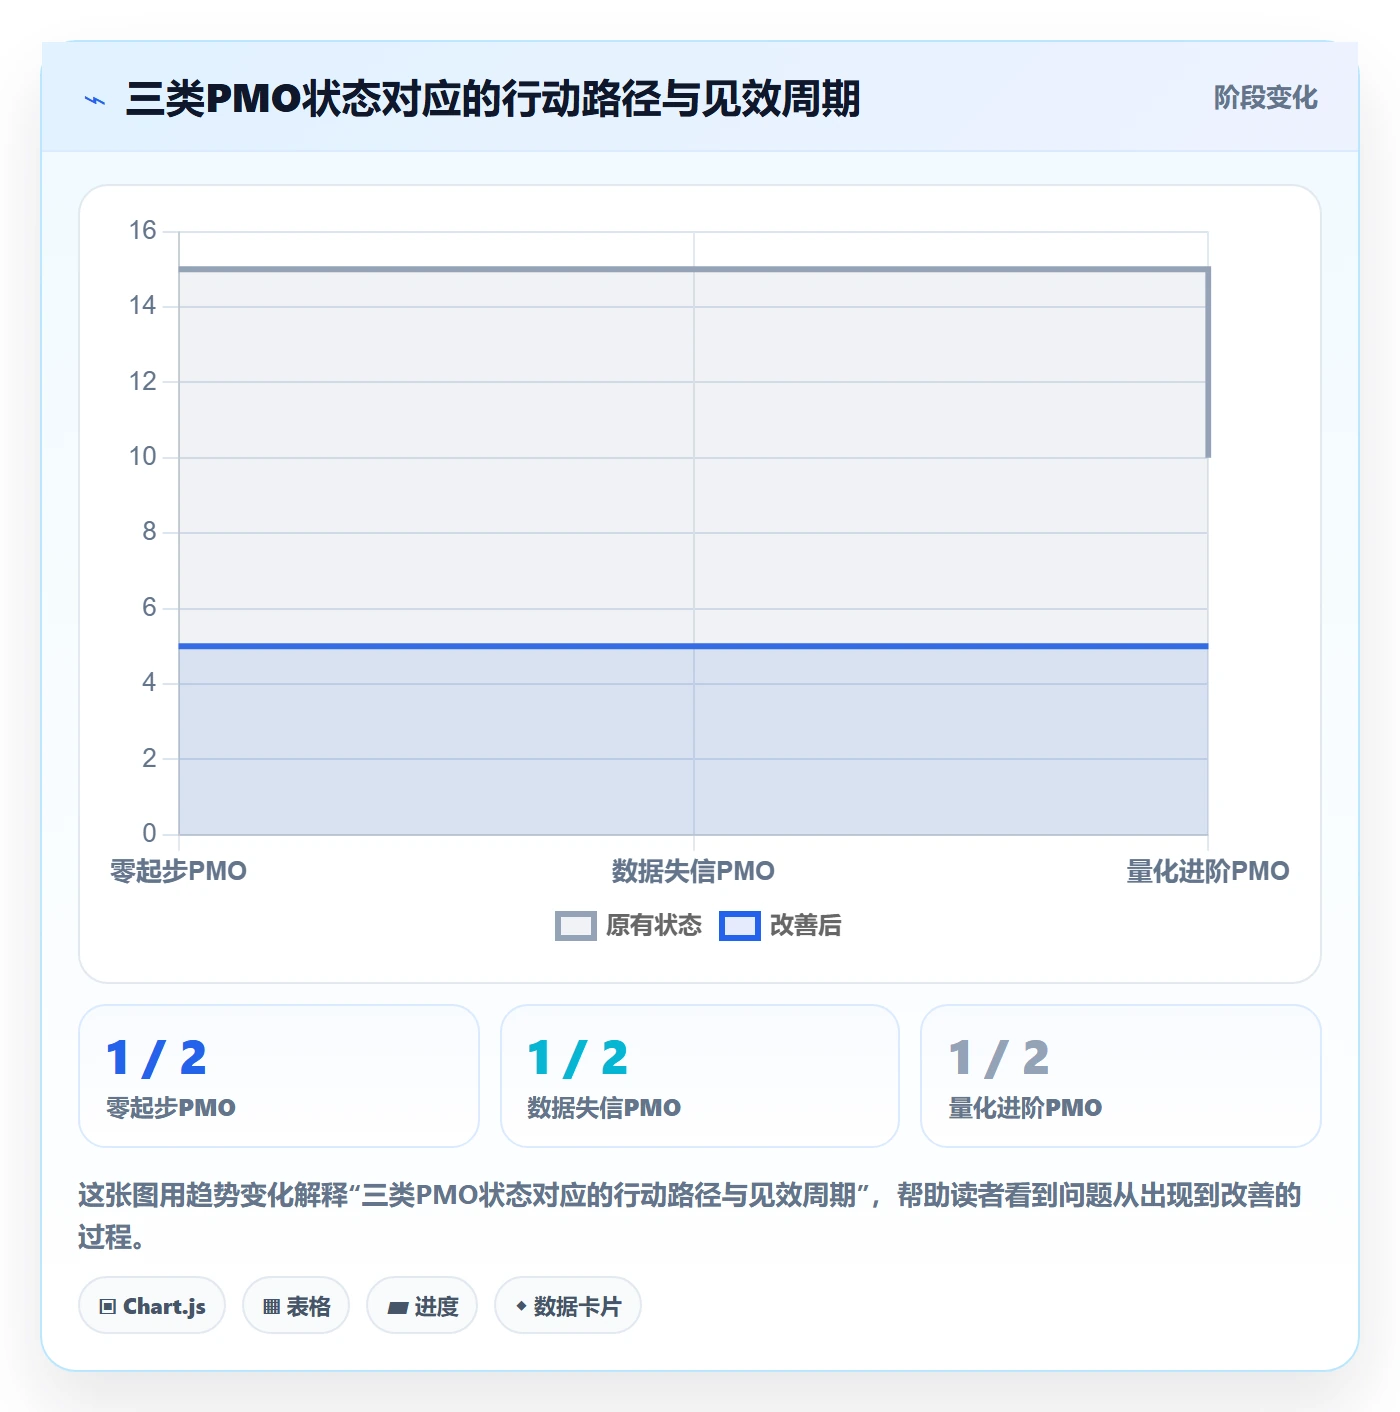Click the blue 改善后 legend color box
The height and width of the screenshot is (1412, 1400).
tap(740, 926)
